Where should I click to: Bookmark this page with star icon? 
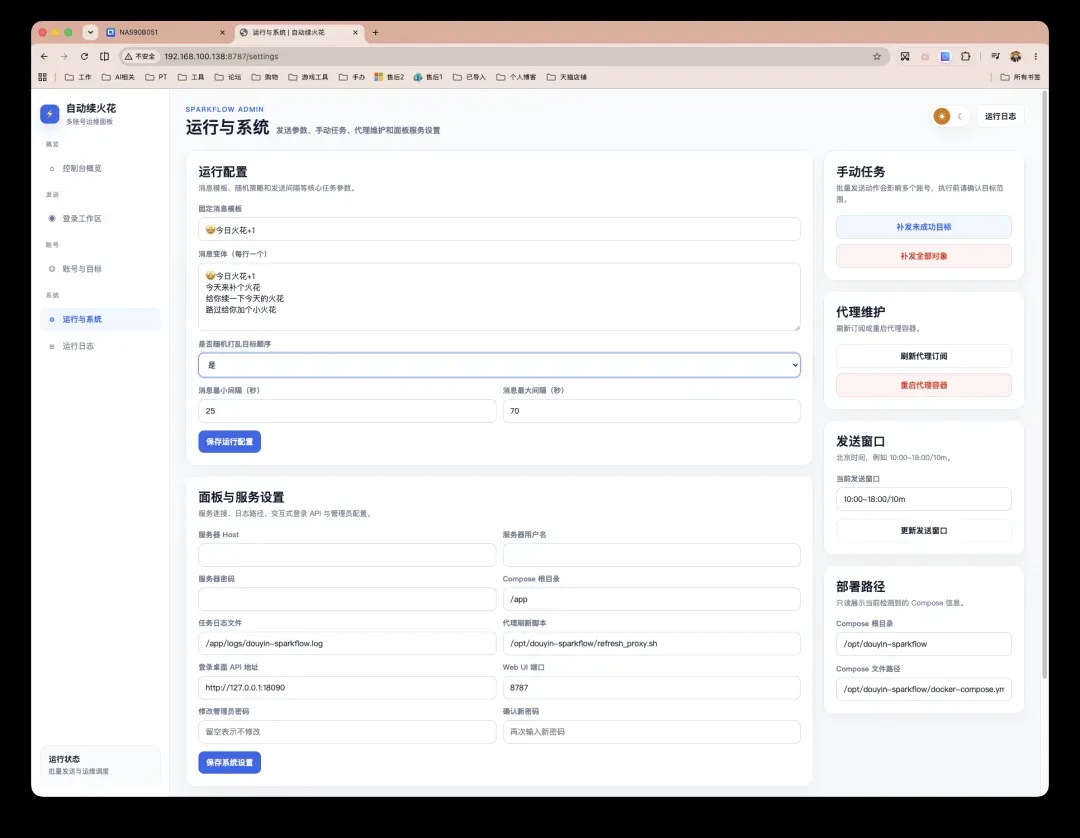coord(877,56)
